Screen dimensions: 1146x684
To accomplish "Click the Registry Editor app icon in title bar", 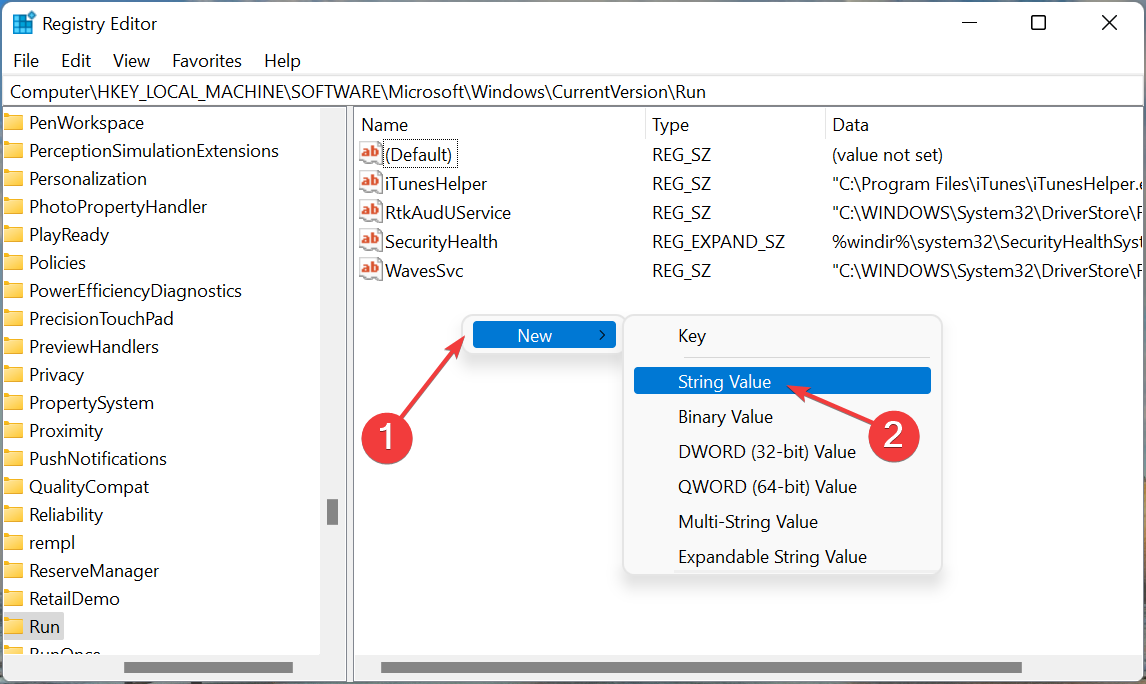I will (x=23, y=23).
